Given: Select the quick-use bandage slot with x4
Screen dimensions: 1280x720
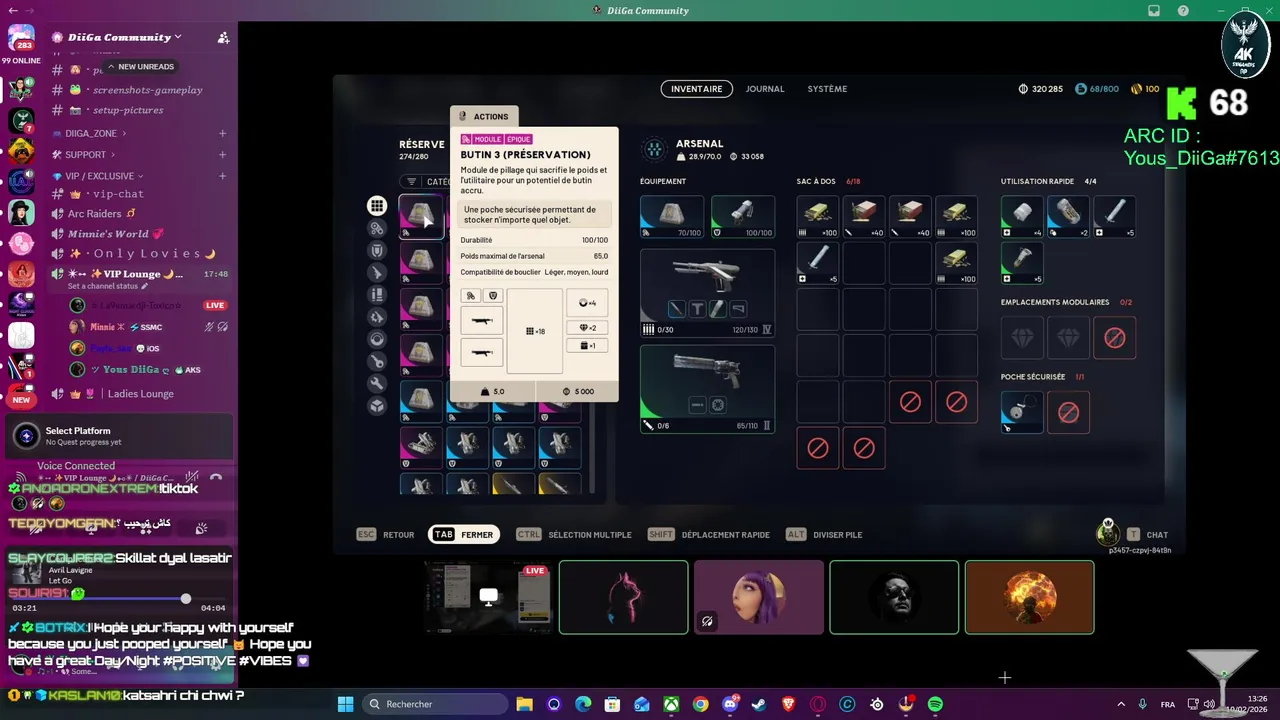Looking at the screenshot, I should click(1022, 216).
